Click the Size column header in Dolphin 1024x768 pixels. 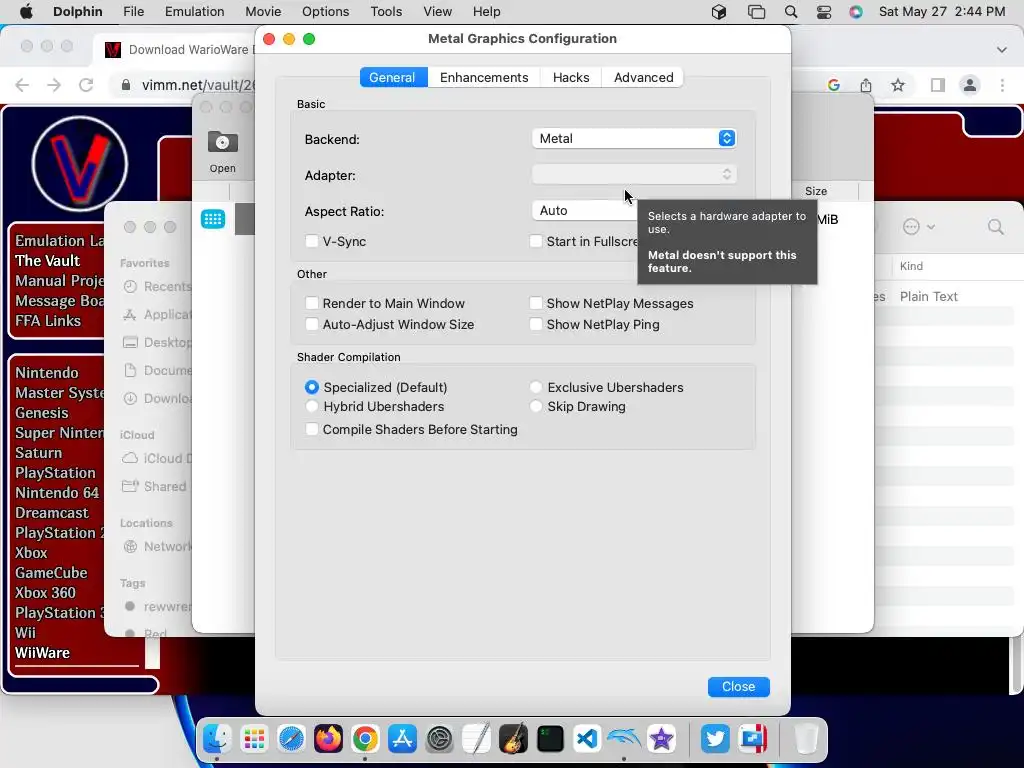[816, 191]
